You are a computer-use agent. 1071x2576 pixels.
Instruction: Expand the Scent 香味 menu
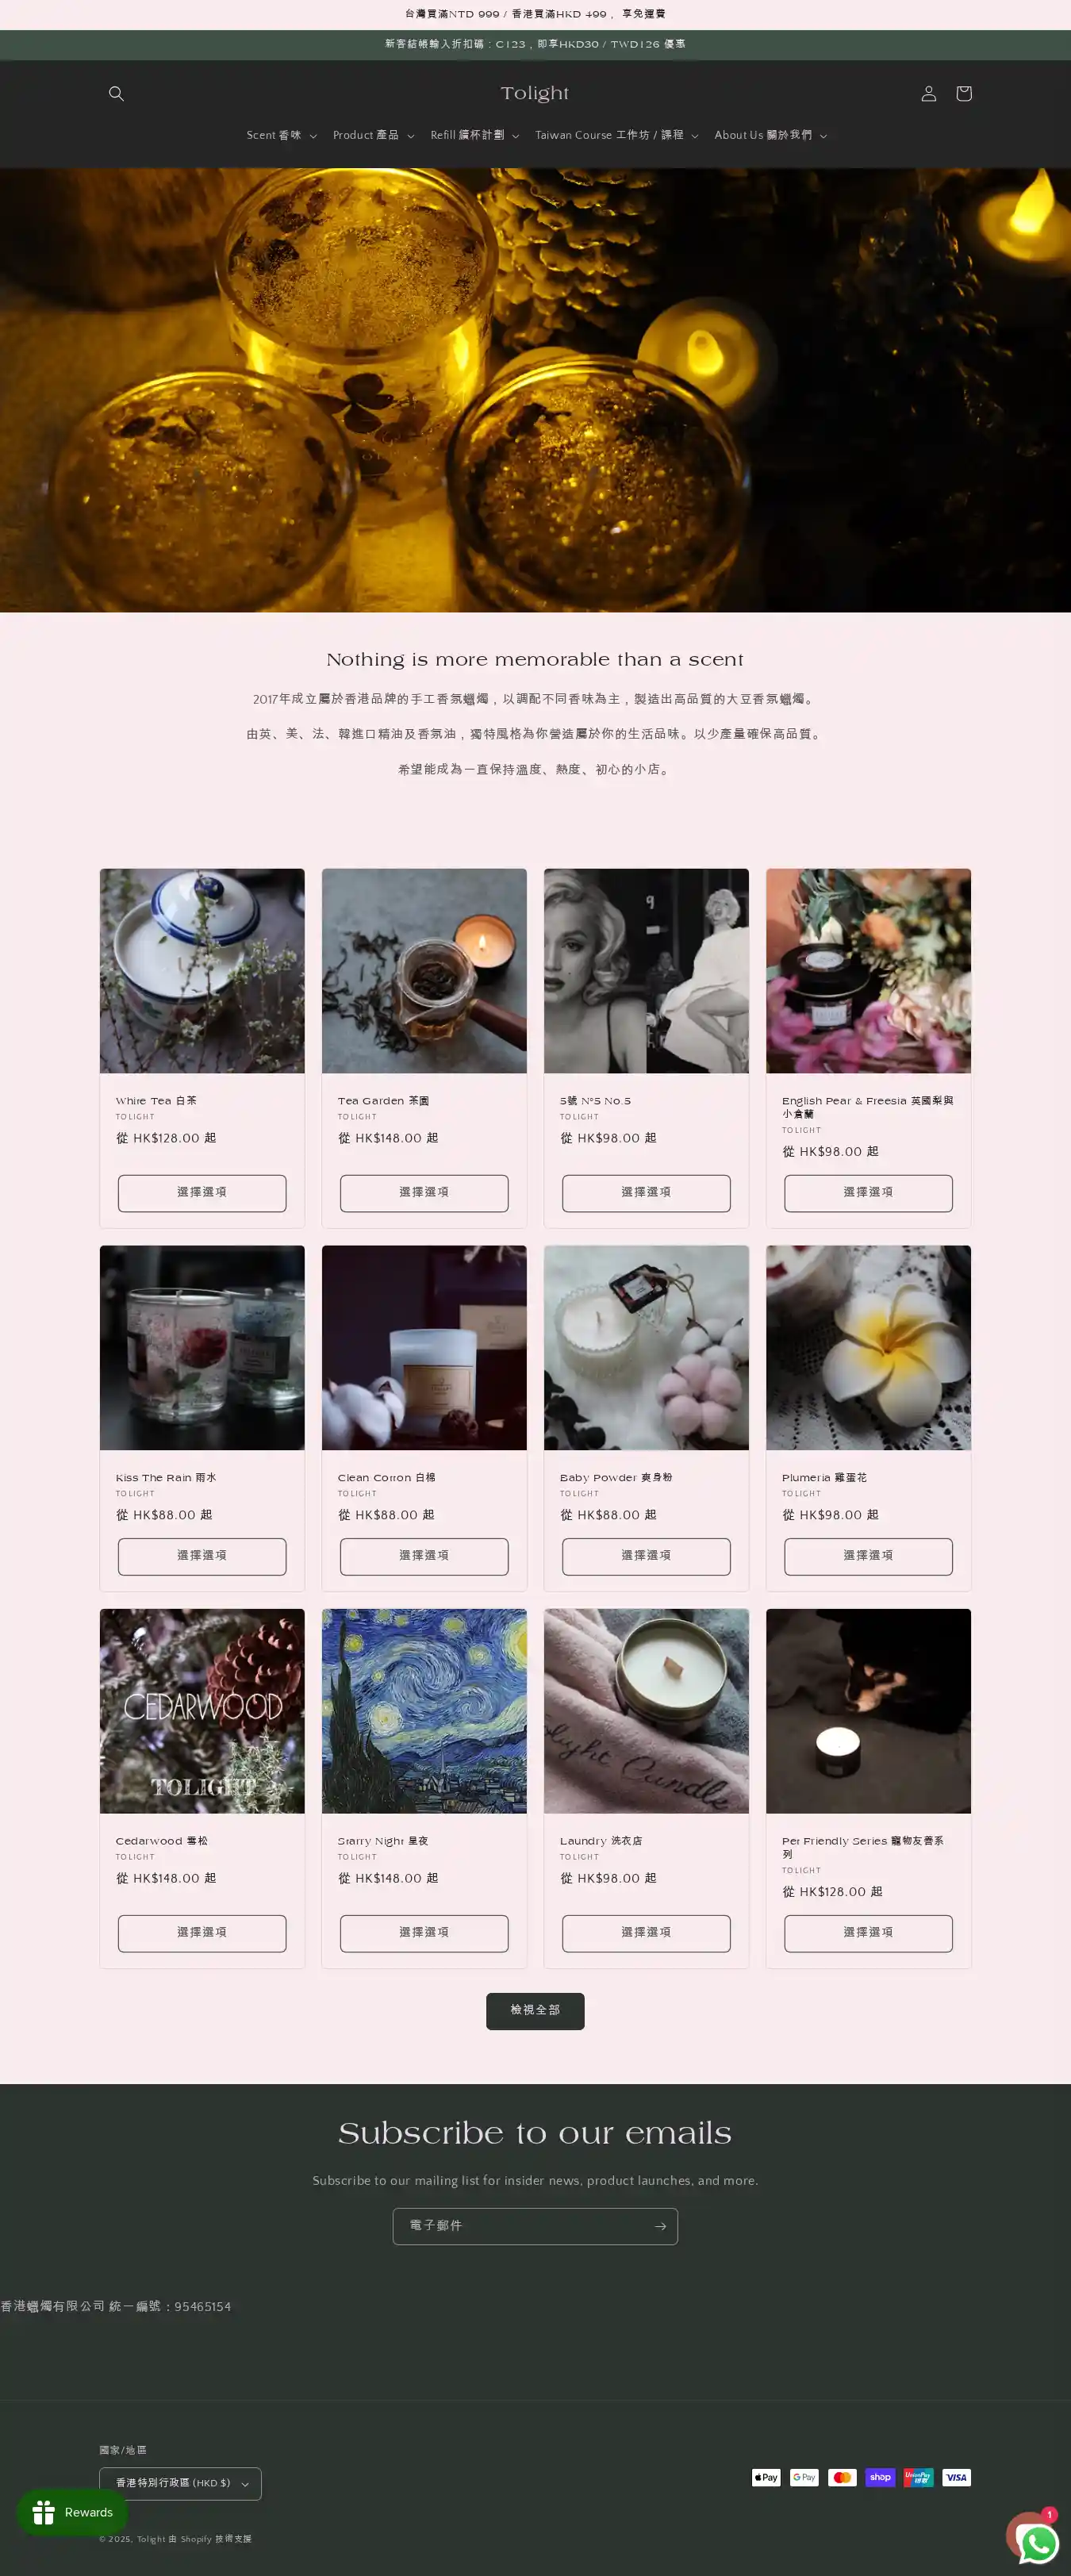tap(281, 135)
